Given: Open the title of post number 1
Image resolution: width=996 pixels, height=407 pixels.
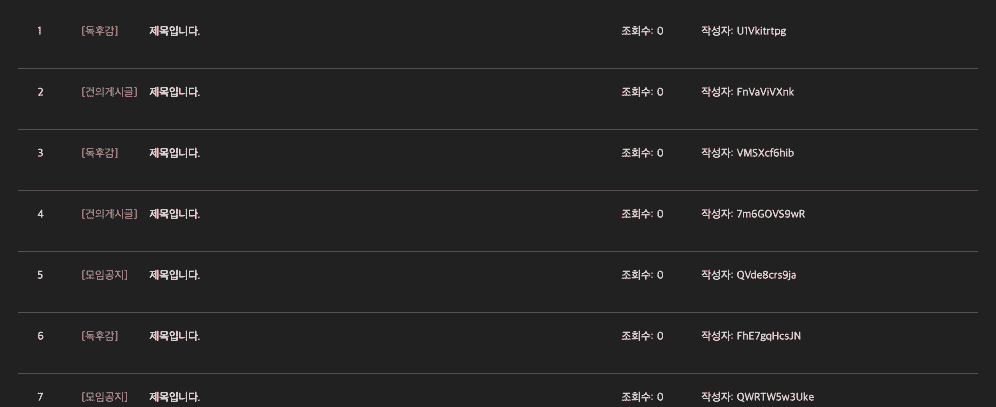Looking at the screenshot, I should click(x=174, y=31).
